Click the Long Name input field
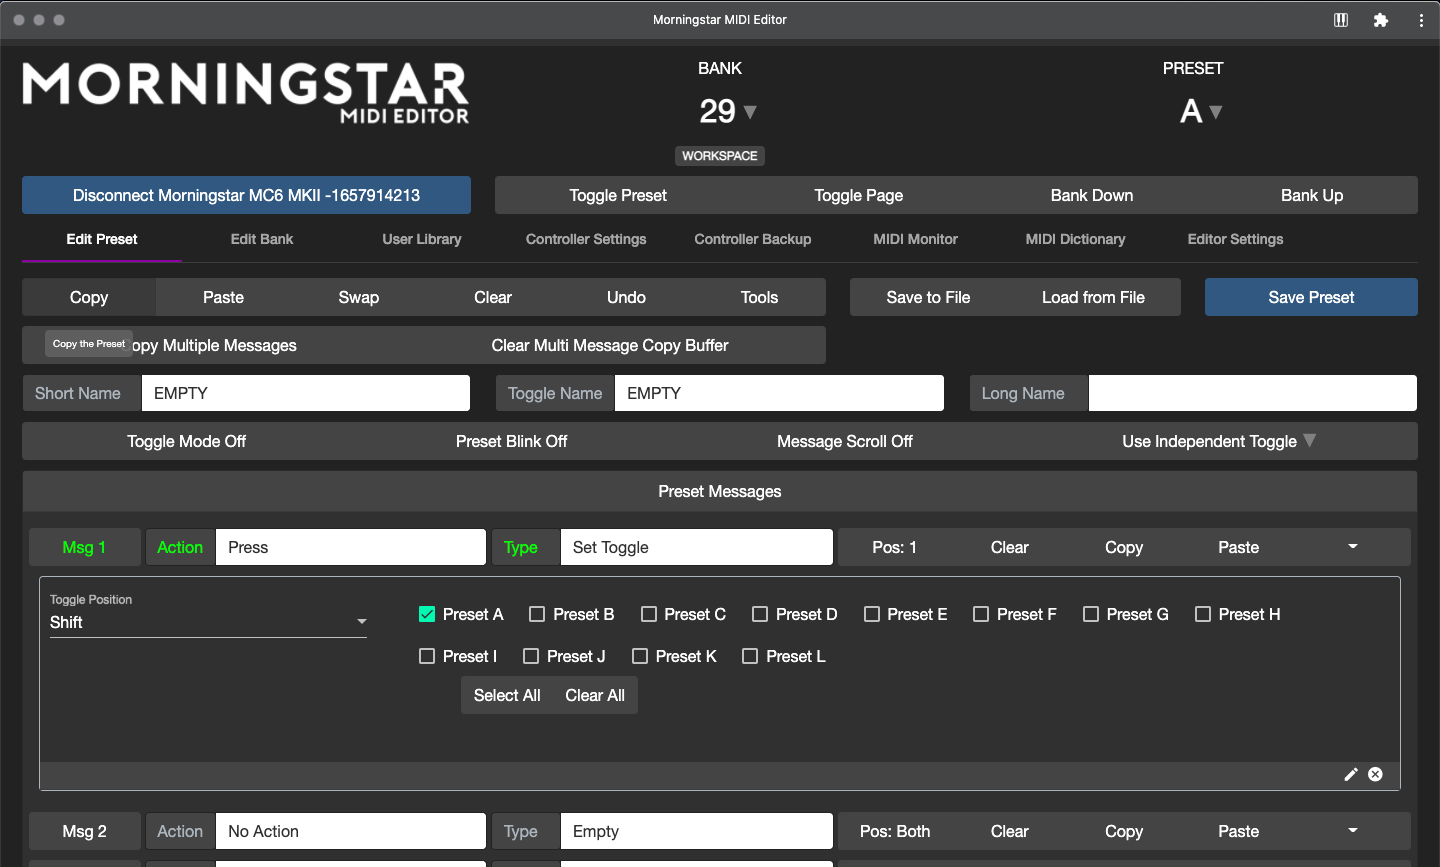This screenshot has width=1440, height=867. click(1252, 393)
